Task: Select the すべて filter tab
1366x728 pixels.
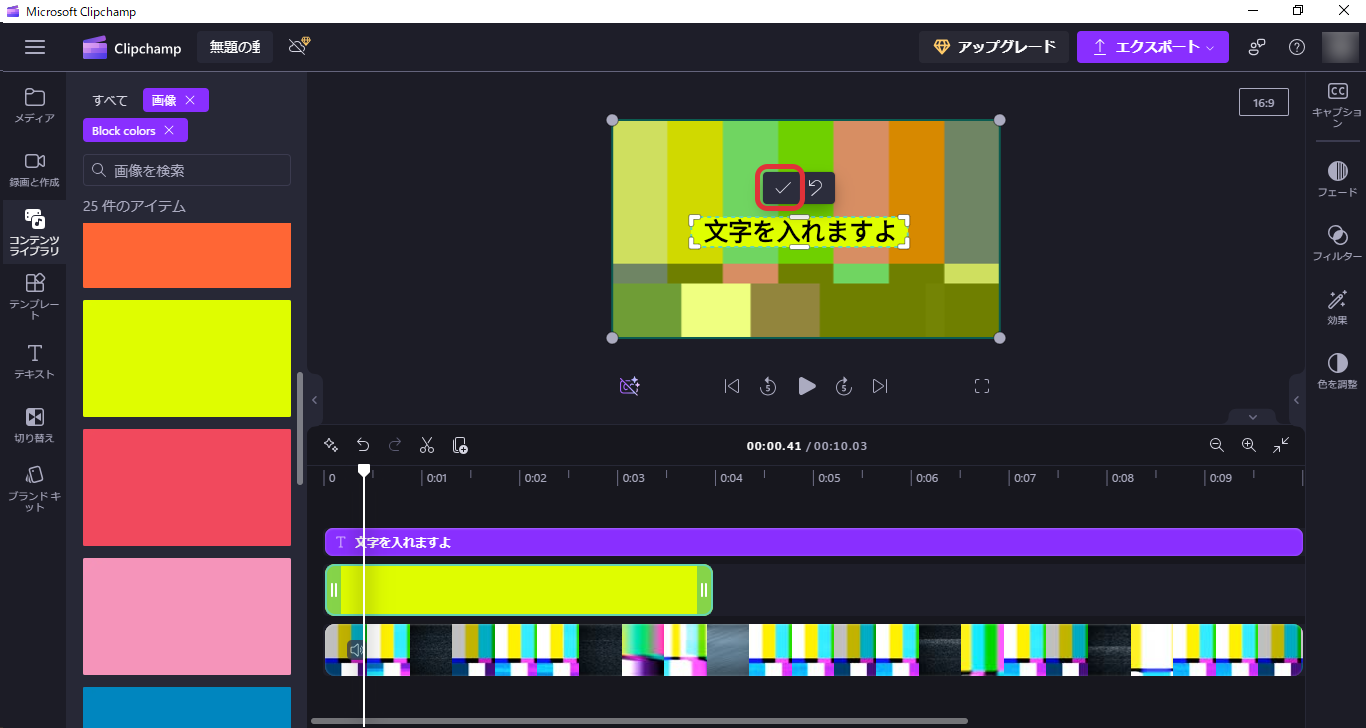Action: coord(110,100)
